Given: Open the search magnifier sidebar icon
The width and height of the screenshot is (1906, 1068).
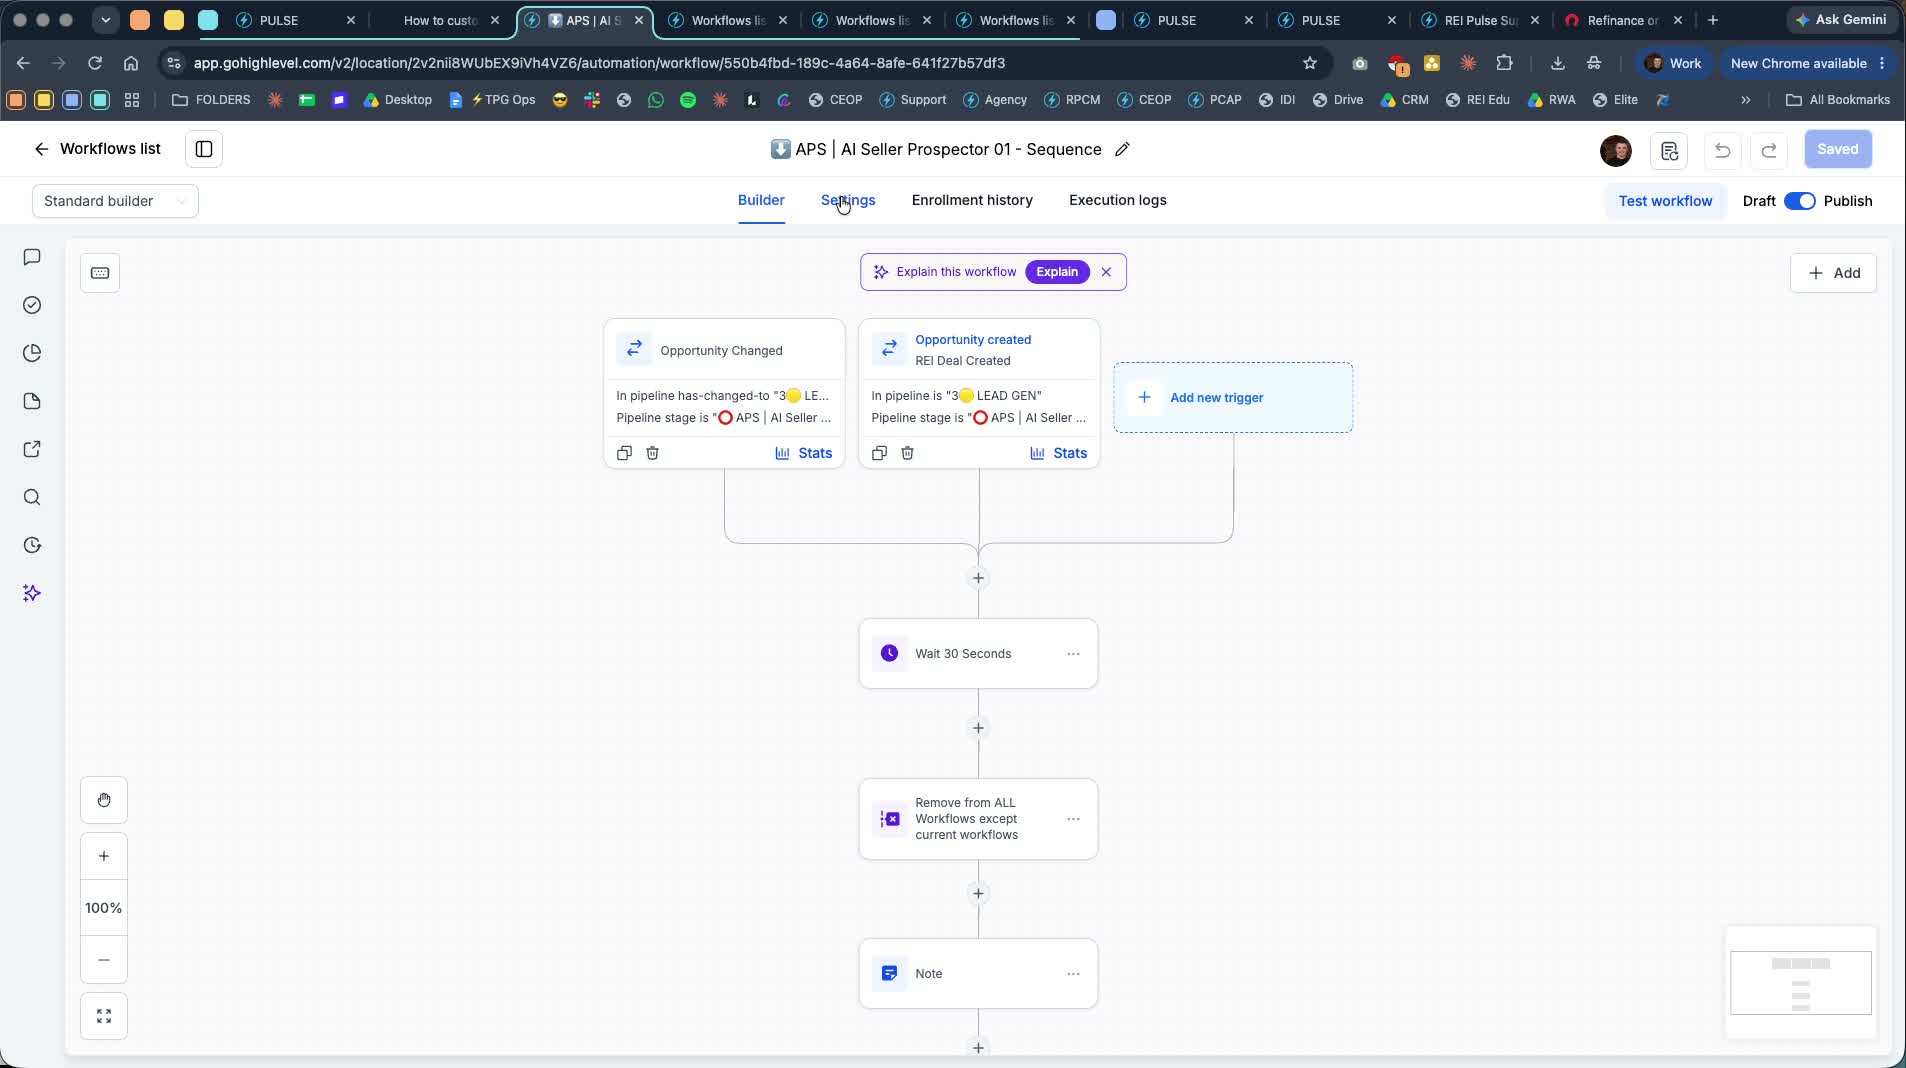Looking at the screenshot, I should (x=32, y=497).
